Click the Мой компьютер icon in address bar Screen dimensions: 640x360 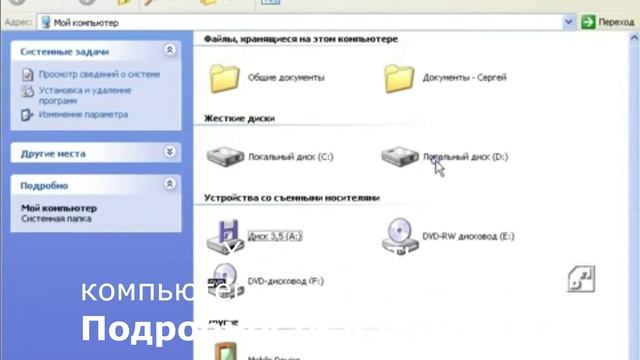tap(46, 22)
